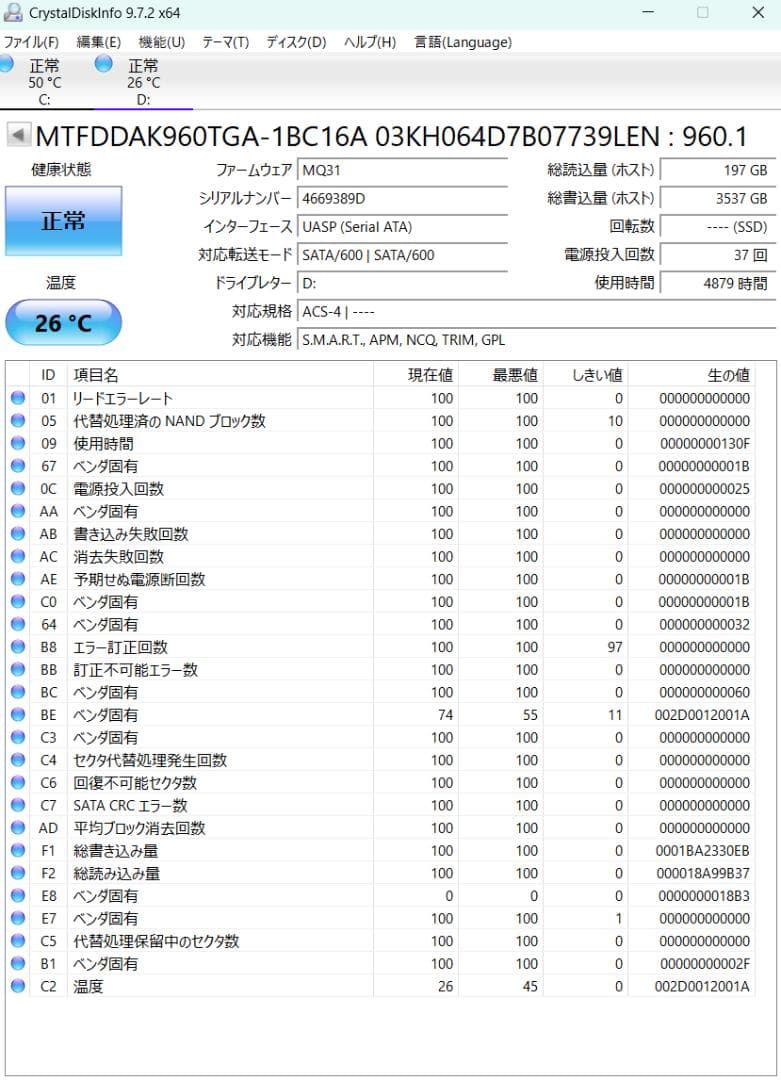Click the transfer mode field SATA/600 | SATA/600
Screen dimensions: 781x1080
pos(402,256)
